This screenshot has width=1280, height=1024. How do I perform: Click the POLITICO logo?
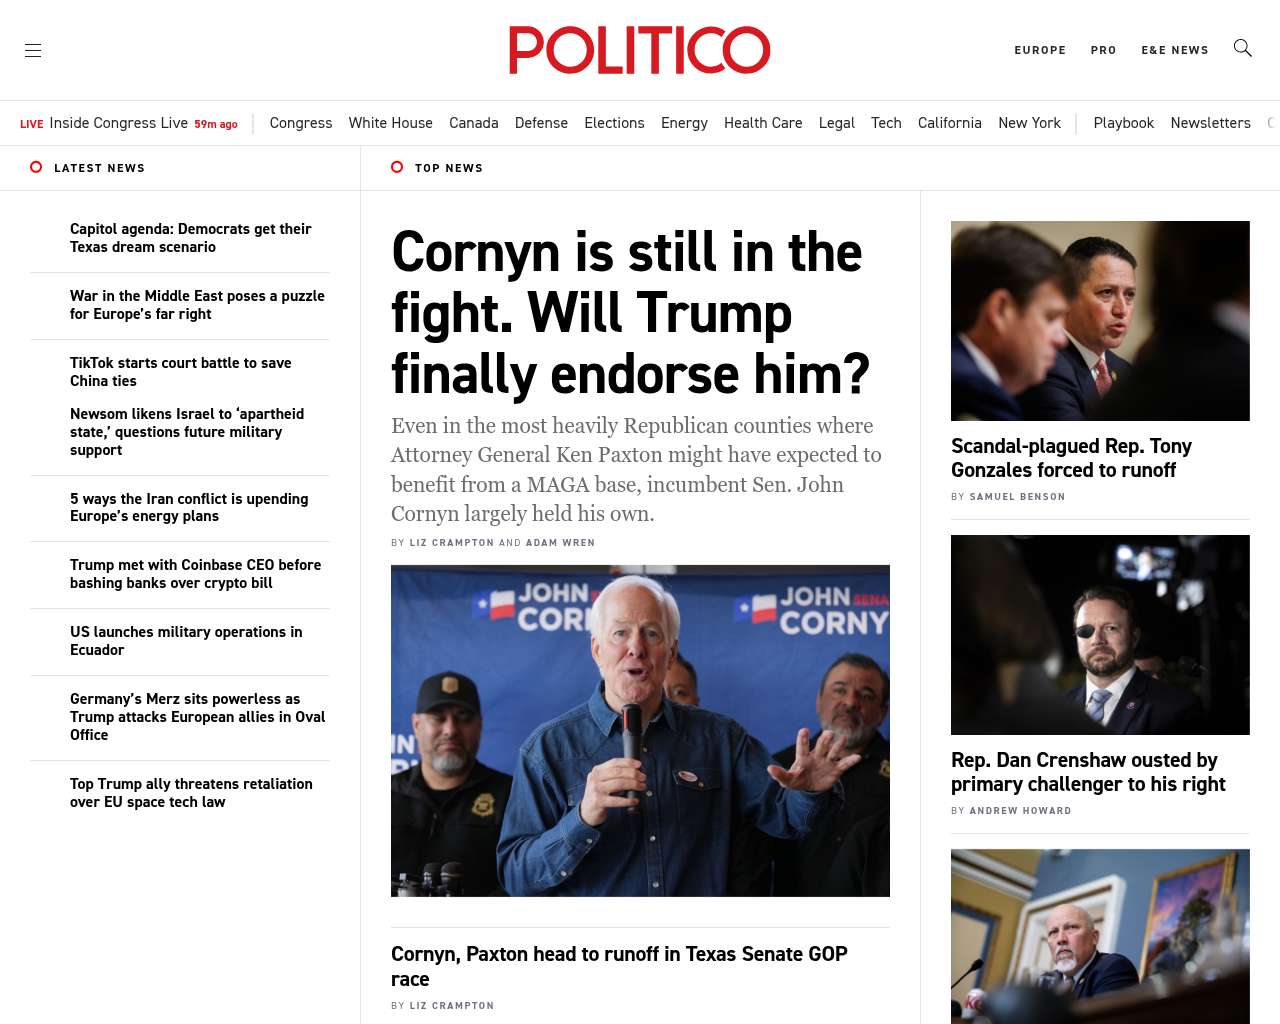640,50
